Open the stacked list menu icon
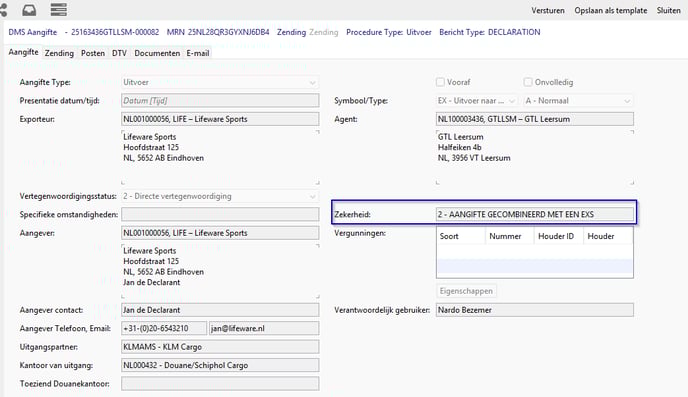This screenshot has width=688, height=397. click(58, 9)
